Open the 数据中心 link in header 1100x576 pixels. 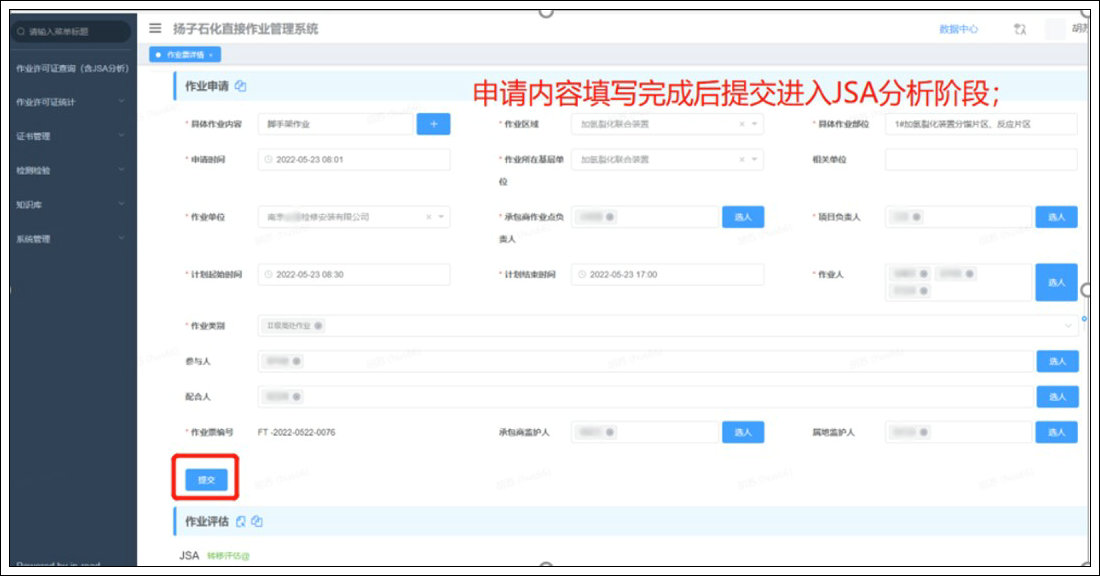pyautogui.click(x=958, y=30)
